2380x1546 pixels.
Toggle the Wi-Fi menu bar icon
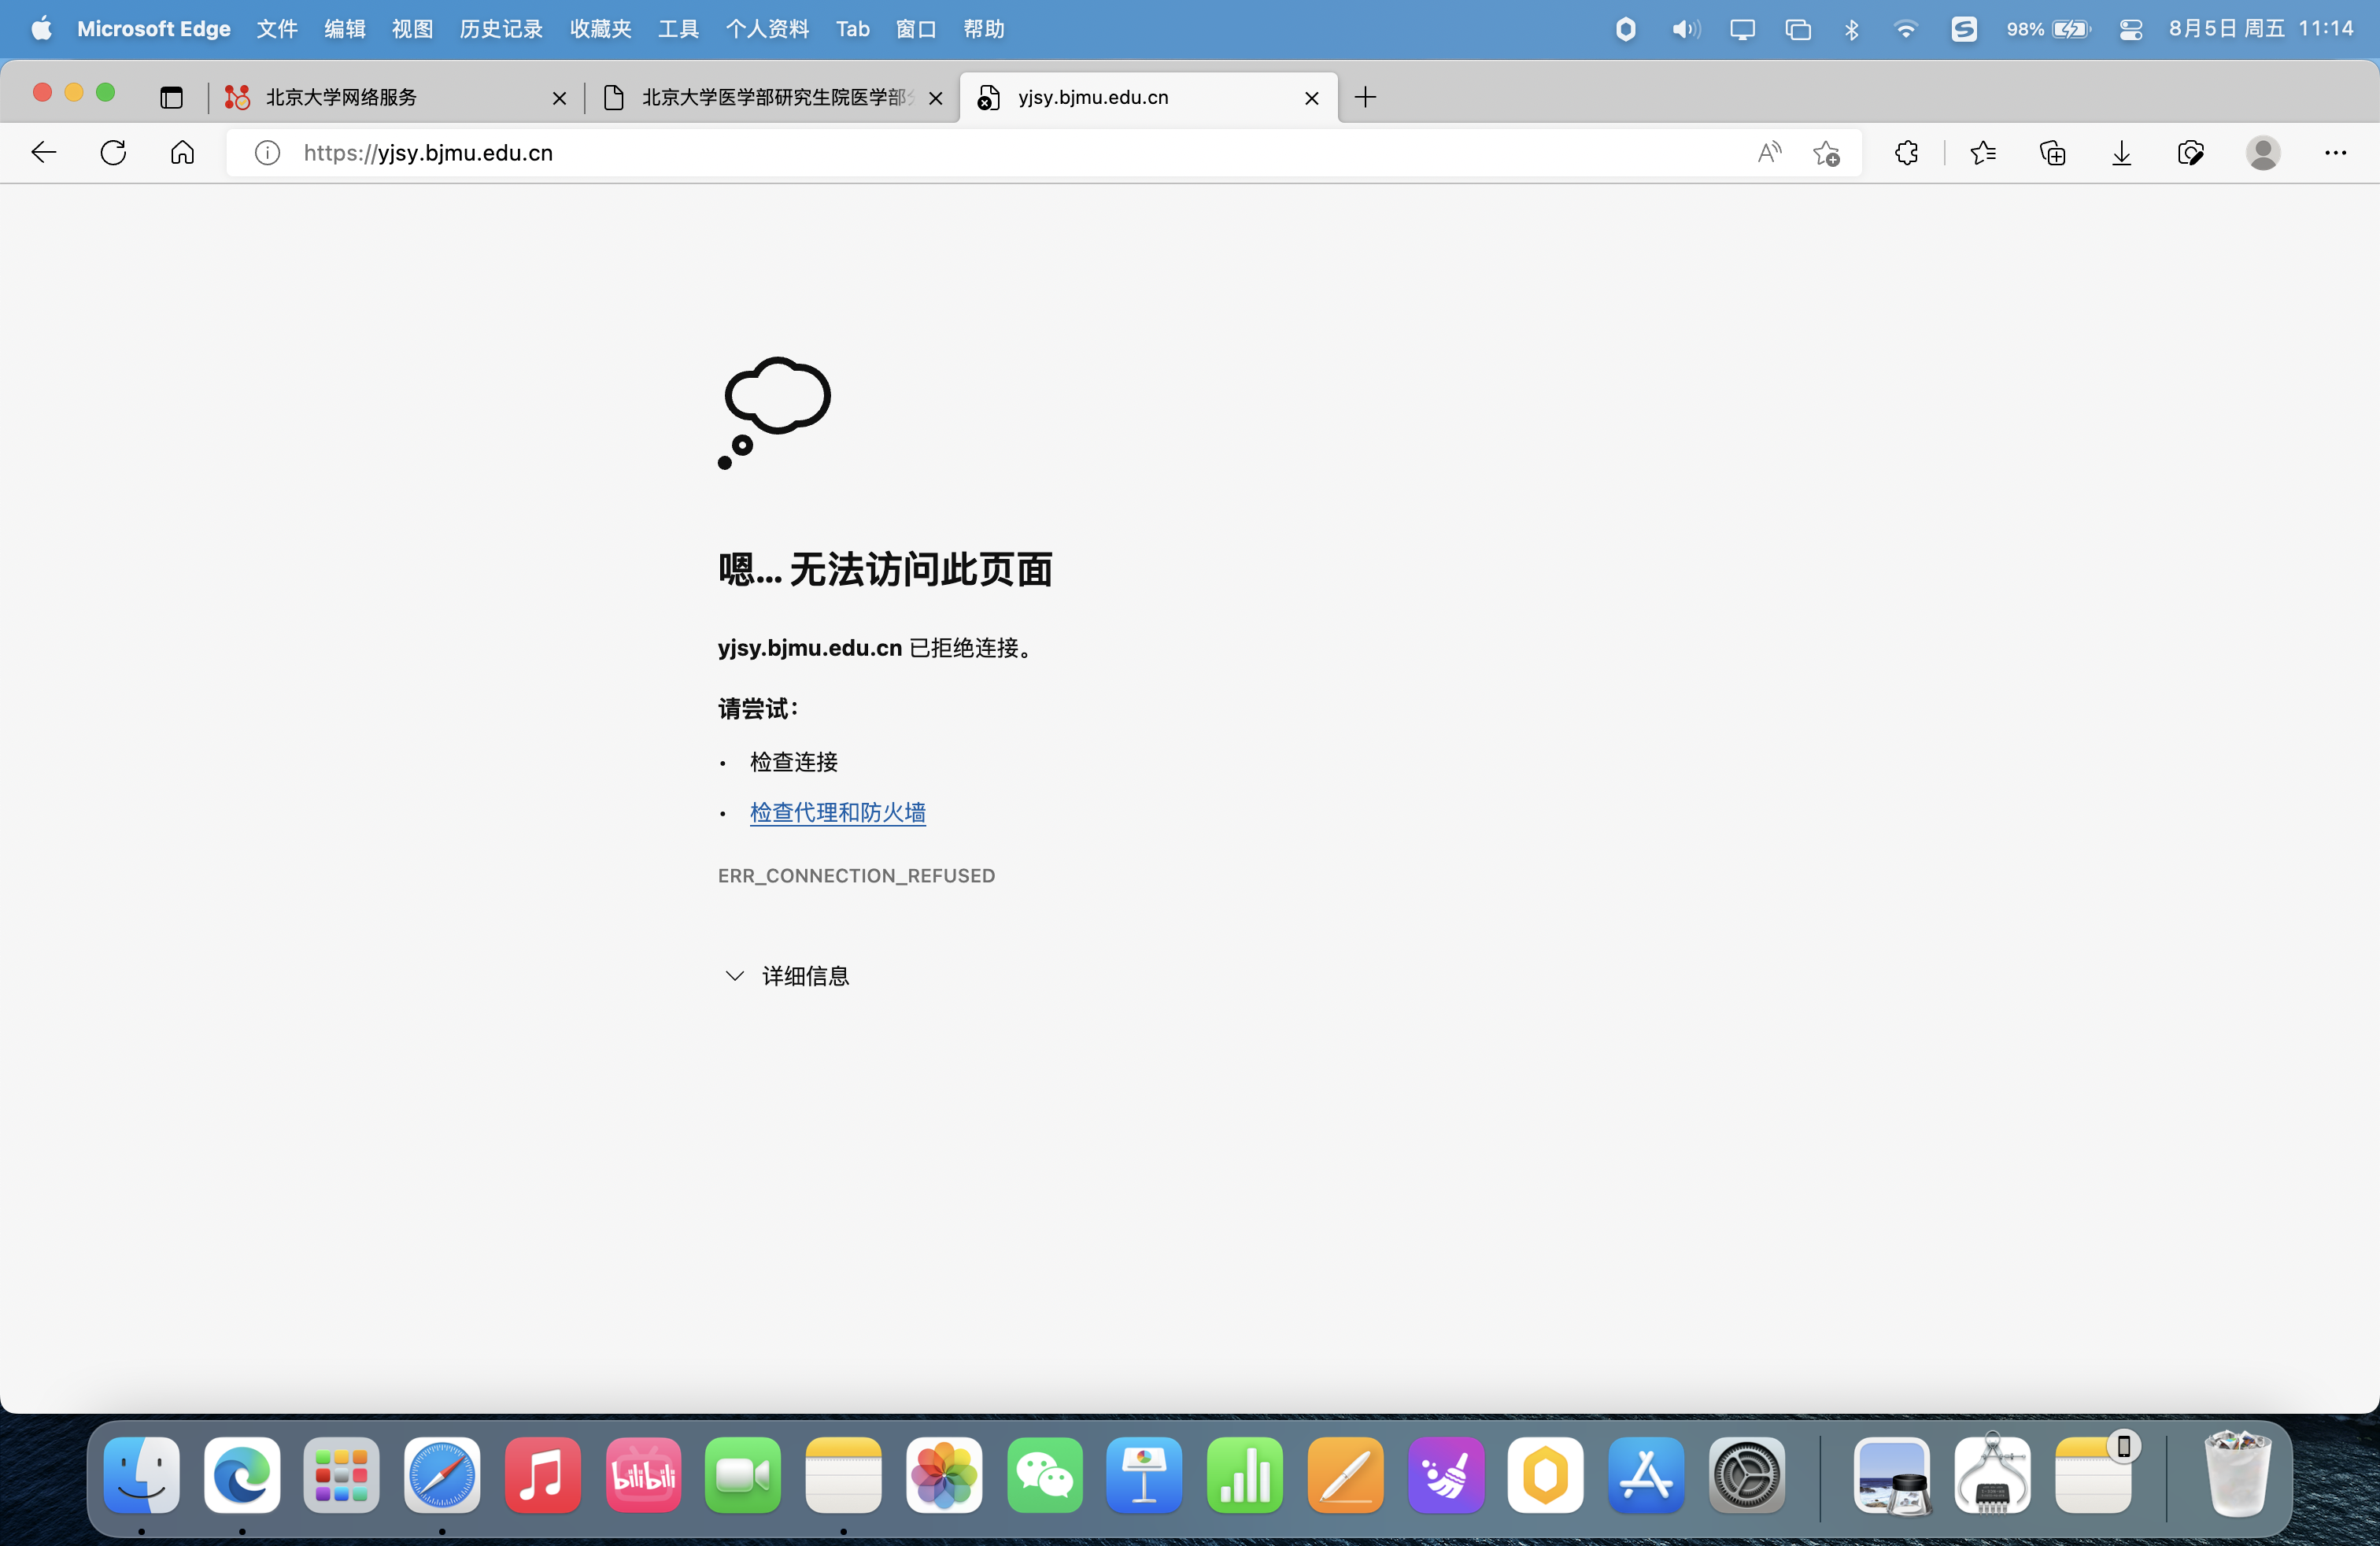point(1906,29)
